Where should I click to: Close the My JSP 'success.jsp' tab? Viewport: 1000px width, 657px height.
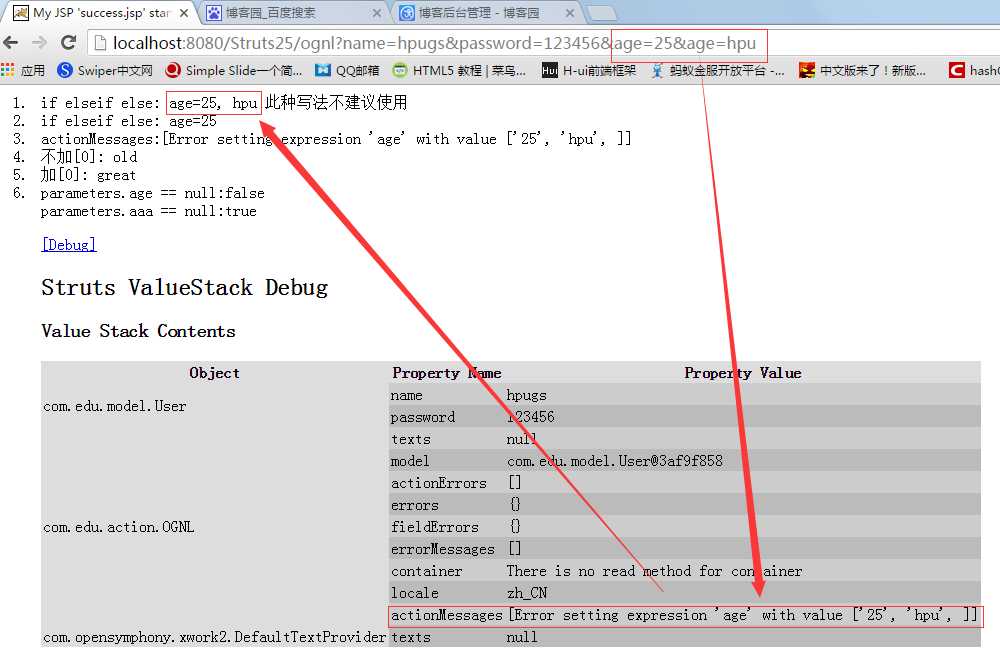[x=184, y=13]
